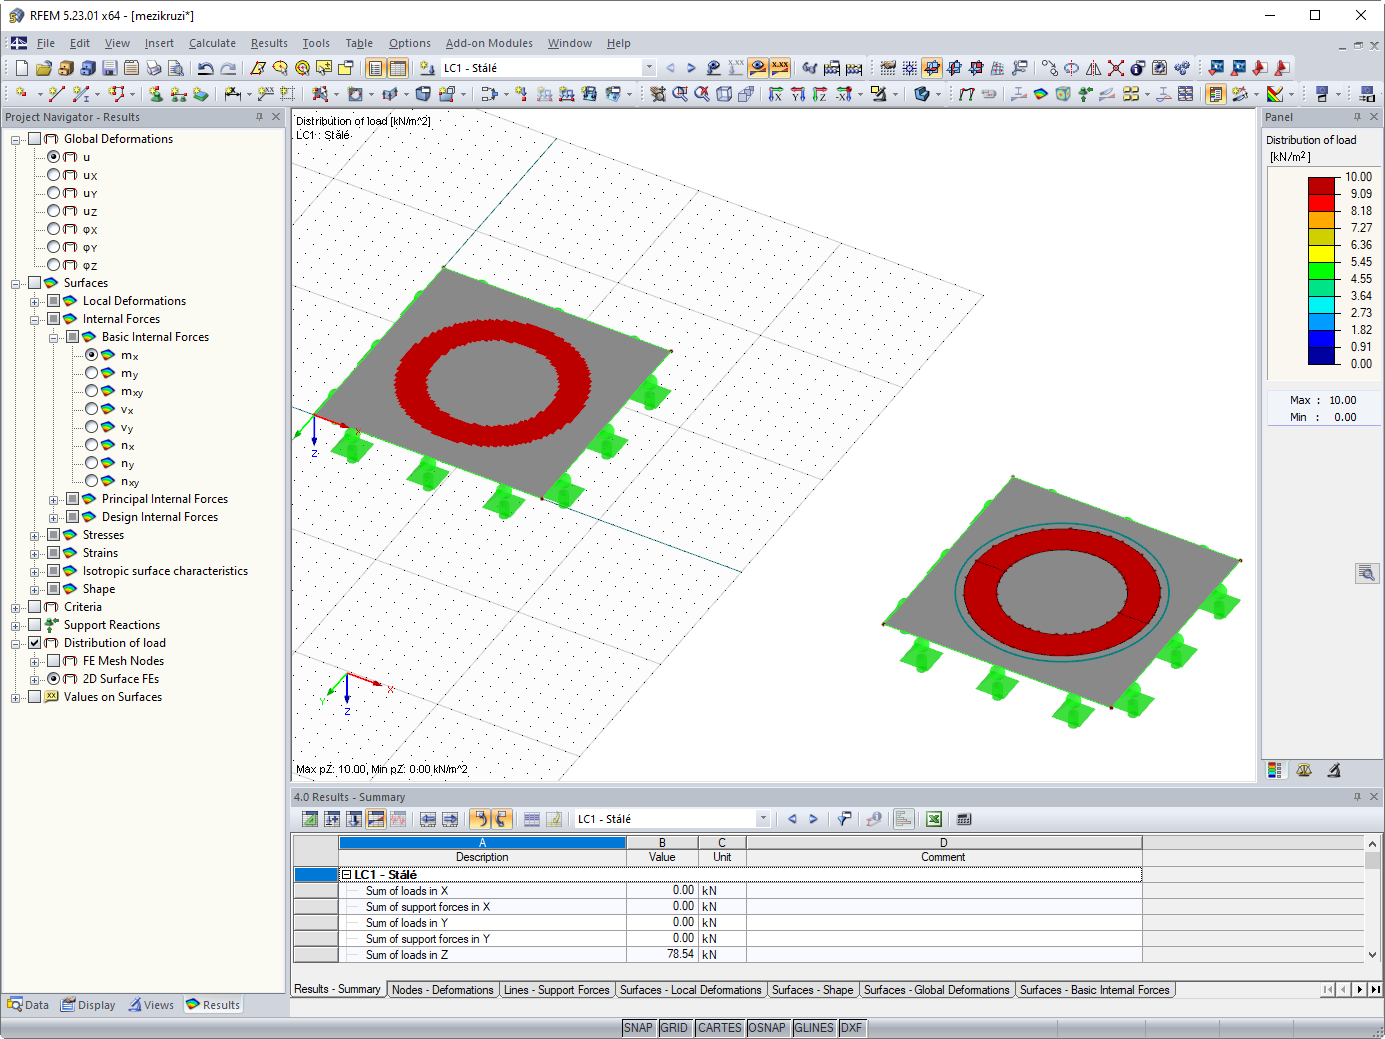Click the Undo arrow icon
Screen dimensions: 1385x1039
point(206,68)
